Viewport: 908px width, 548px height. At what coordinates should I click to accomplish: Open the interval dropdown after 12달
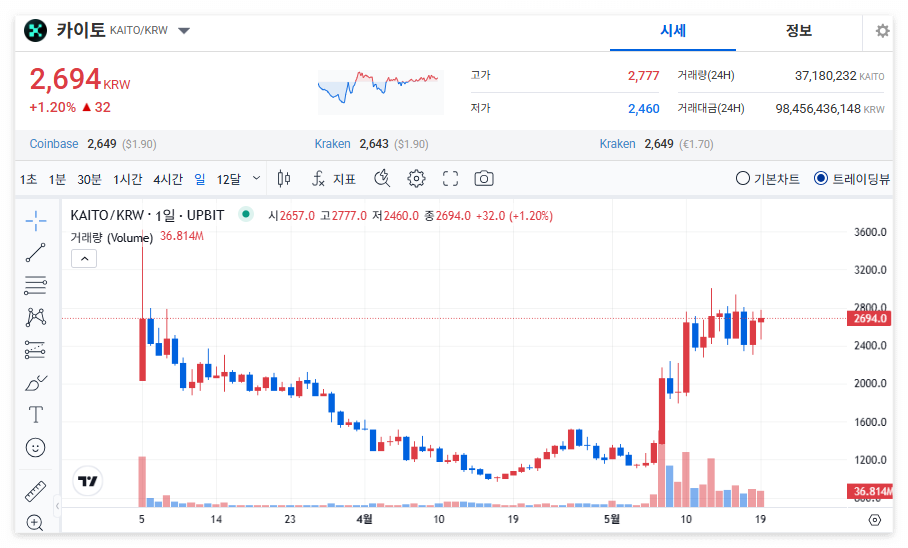256,179
